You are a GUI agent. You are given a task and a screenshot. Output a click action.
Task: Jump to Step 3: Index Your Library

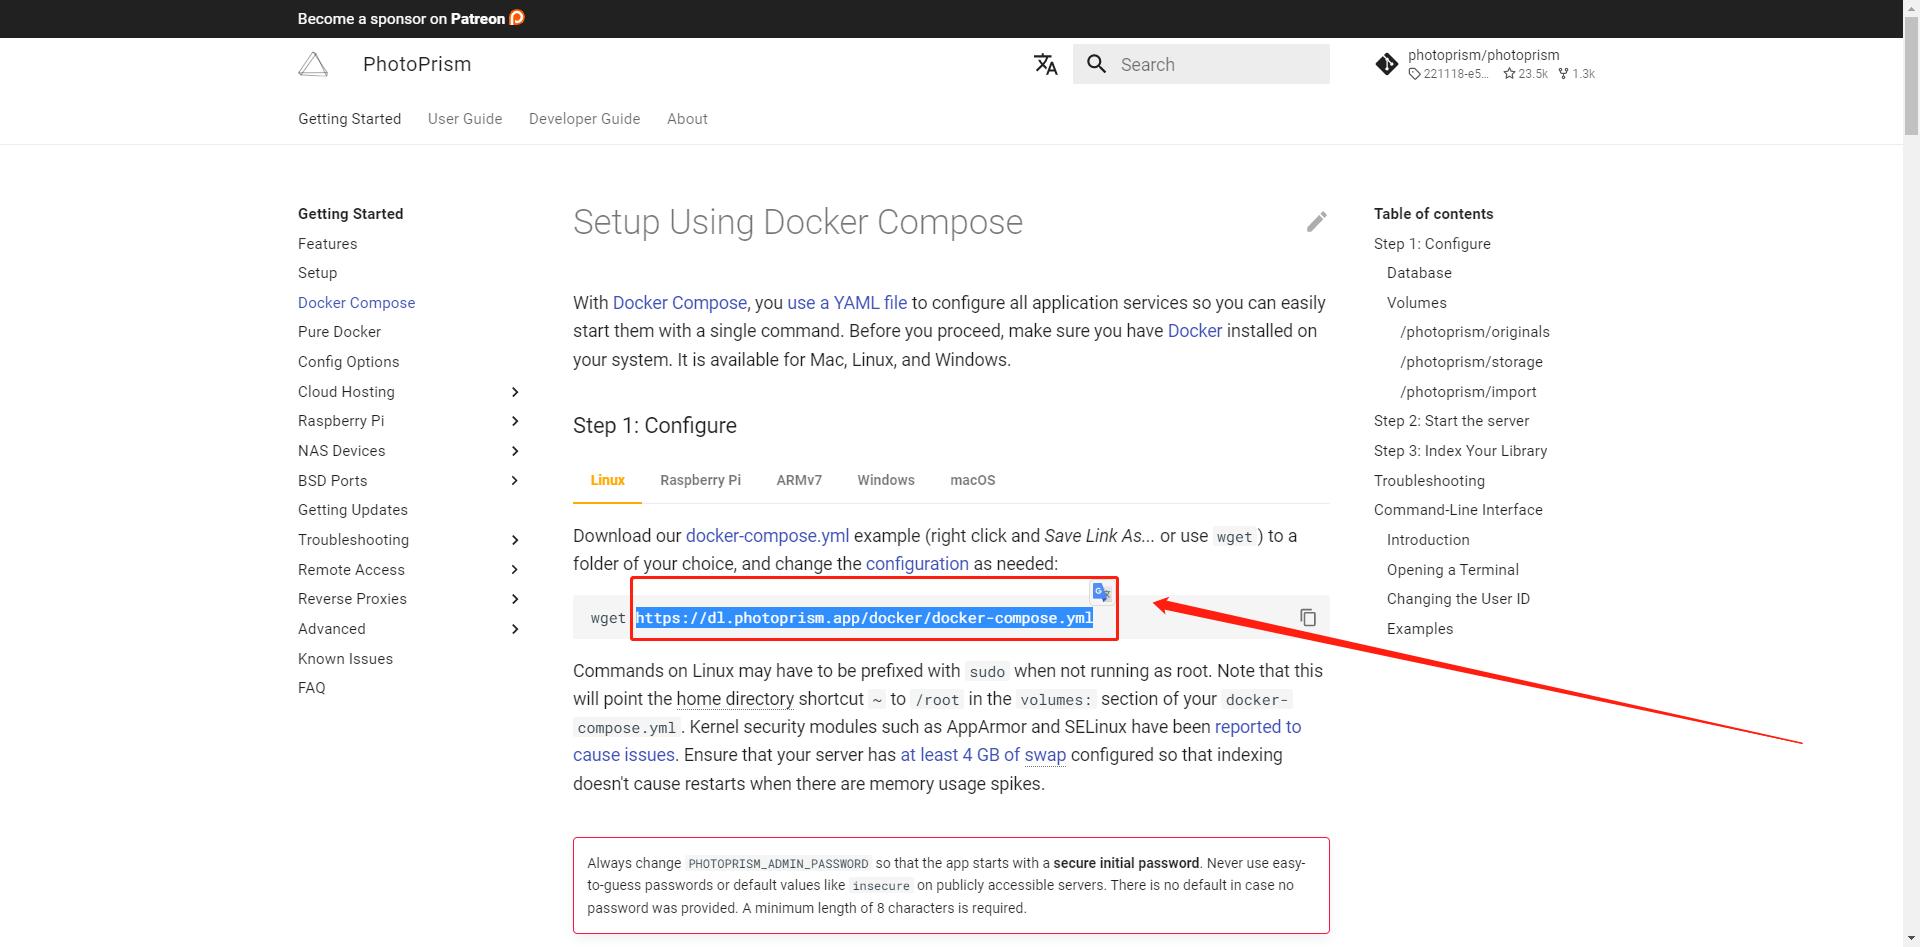[1460, 451]
